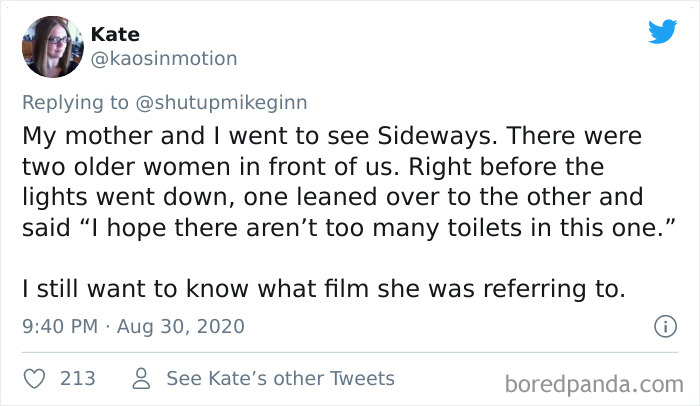Select the 213 likes count

coord(78,379)
